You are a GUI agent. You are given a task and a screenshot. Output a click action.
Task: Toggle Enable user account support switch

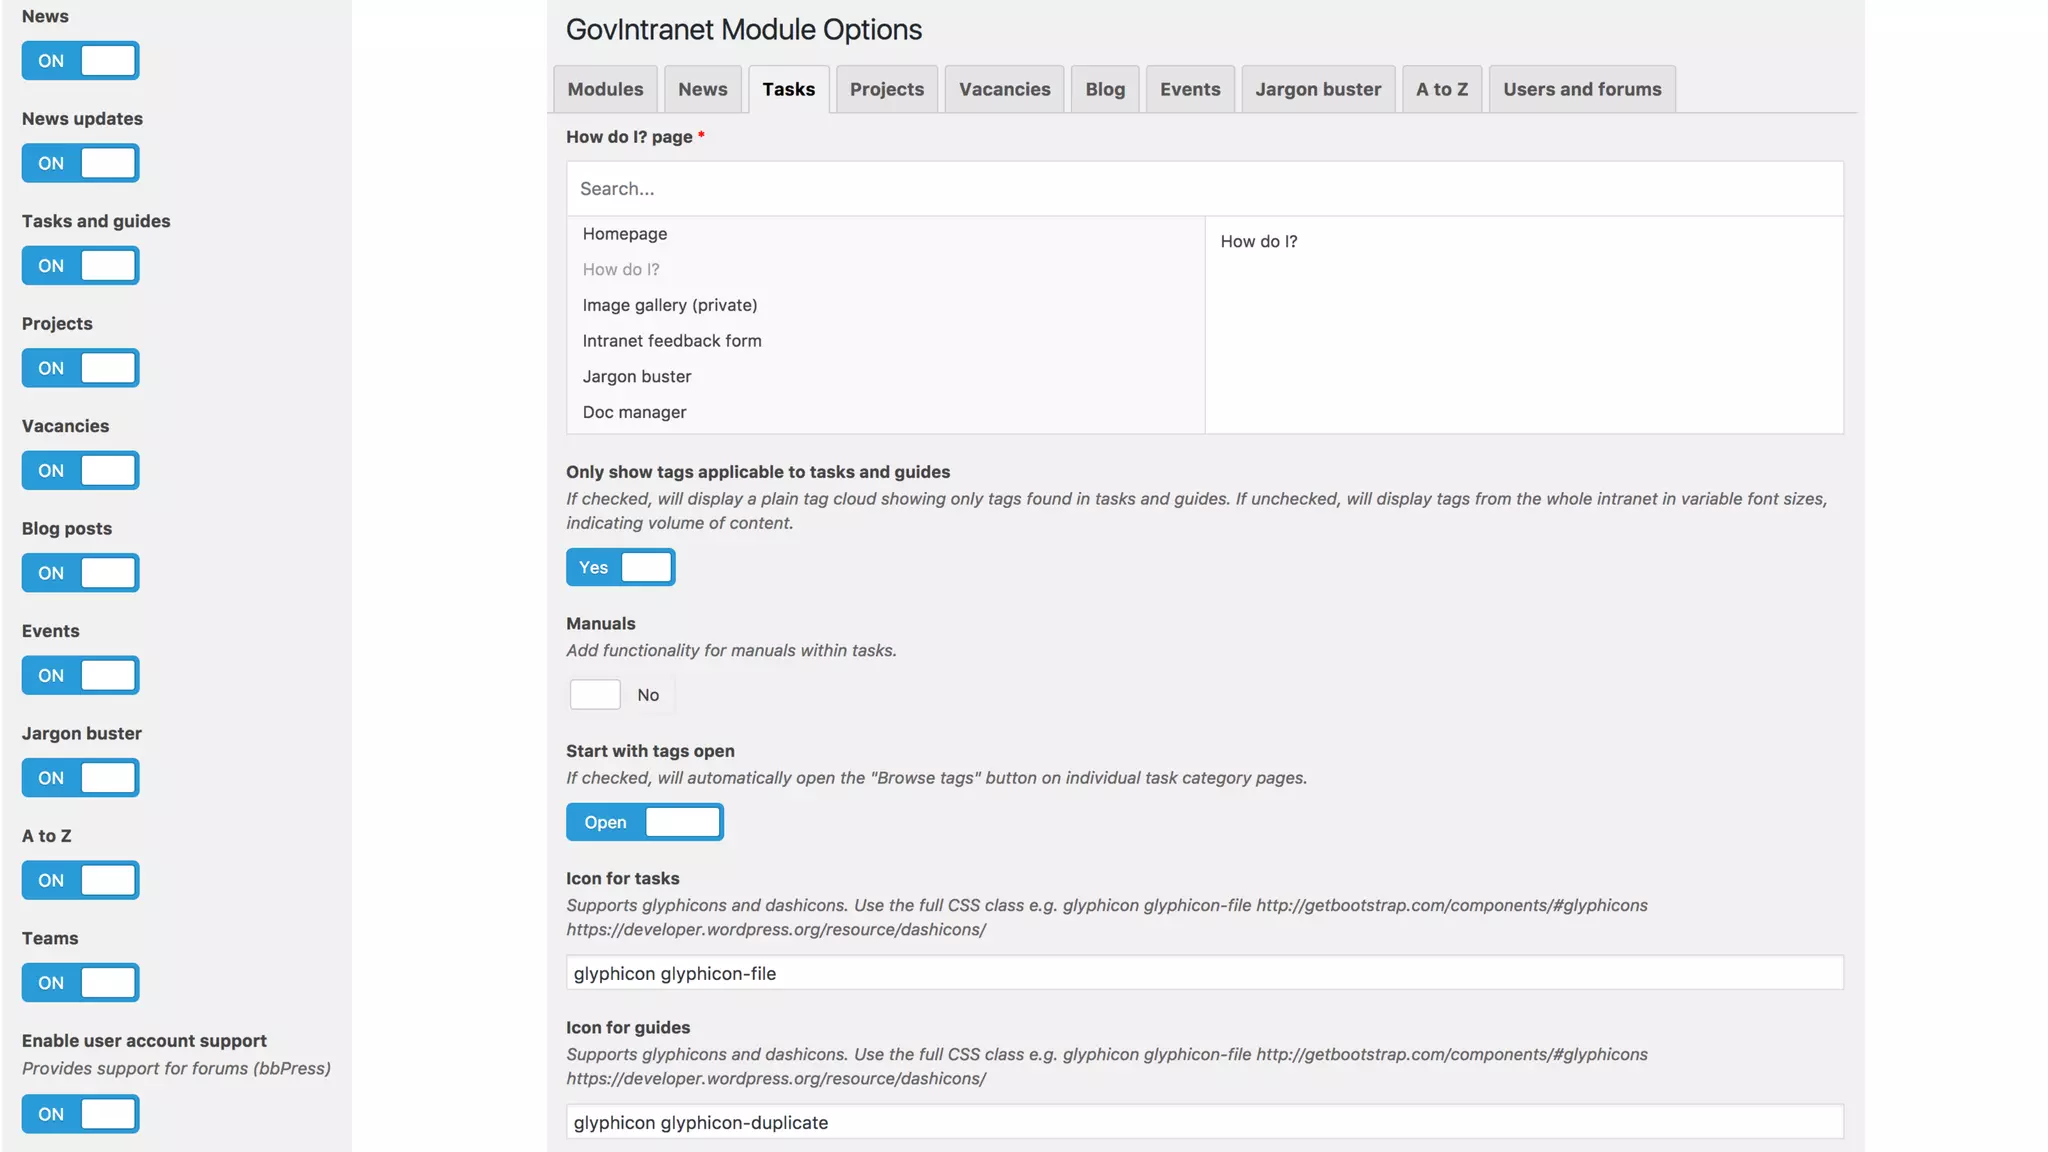[x=80, y=1114]
